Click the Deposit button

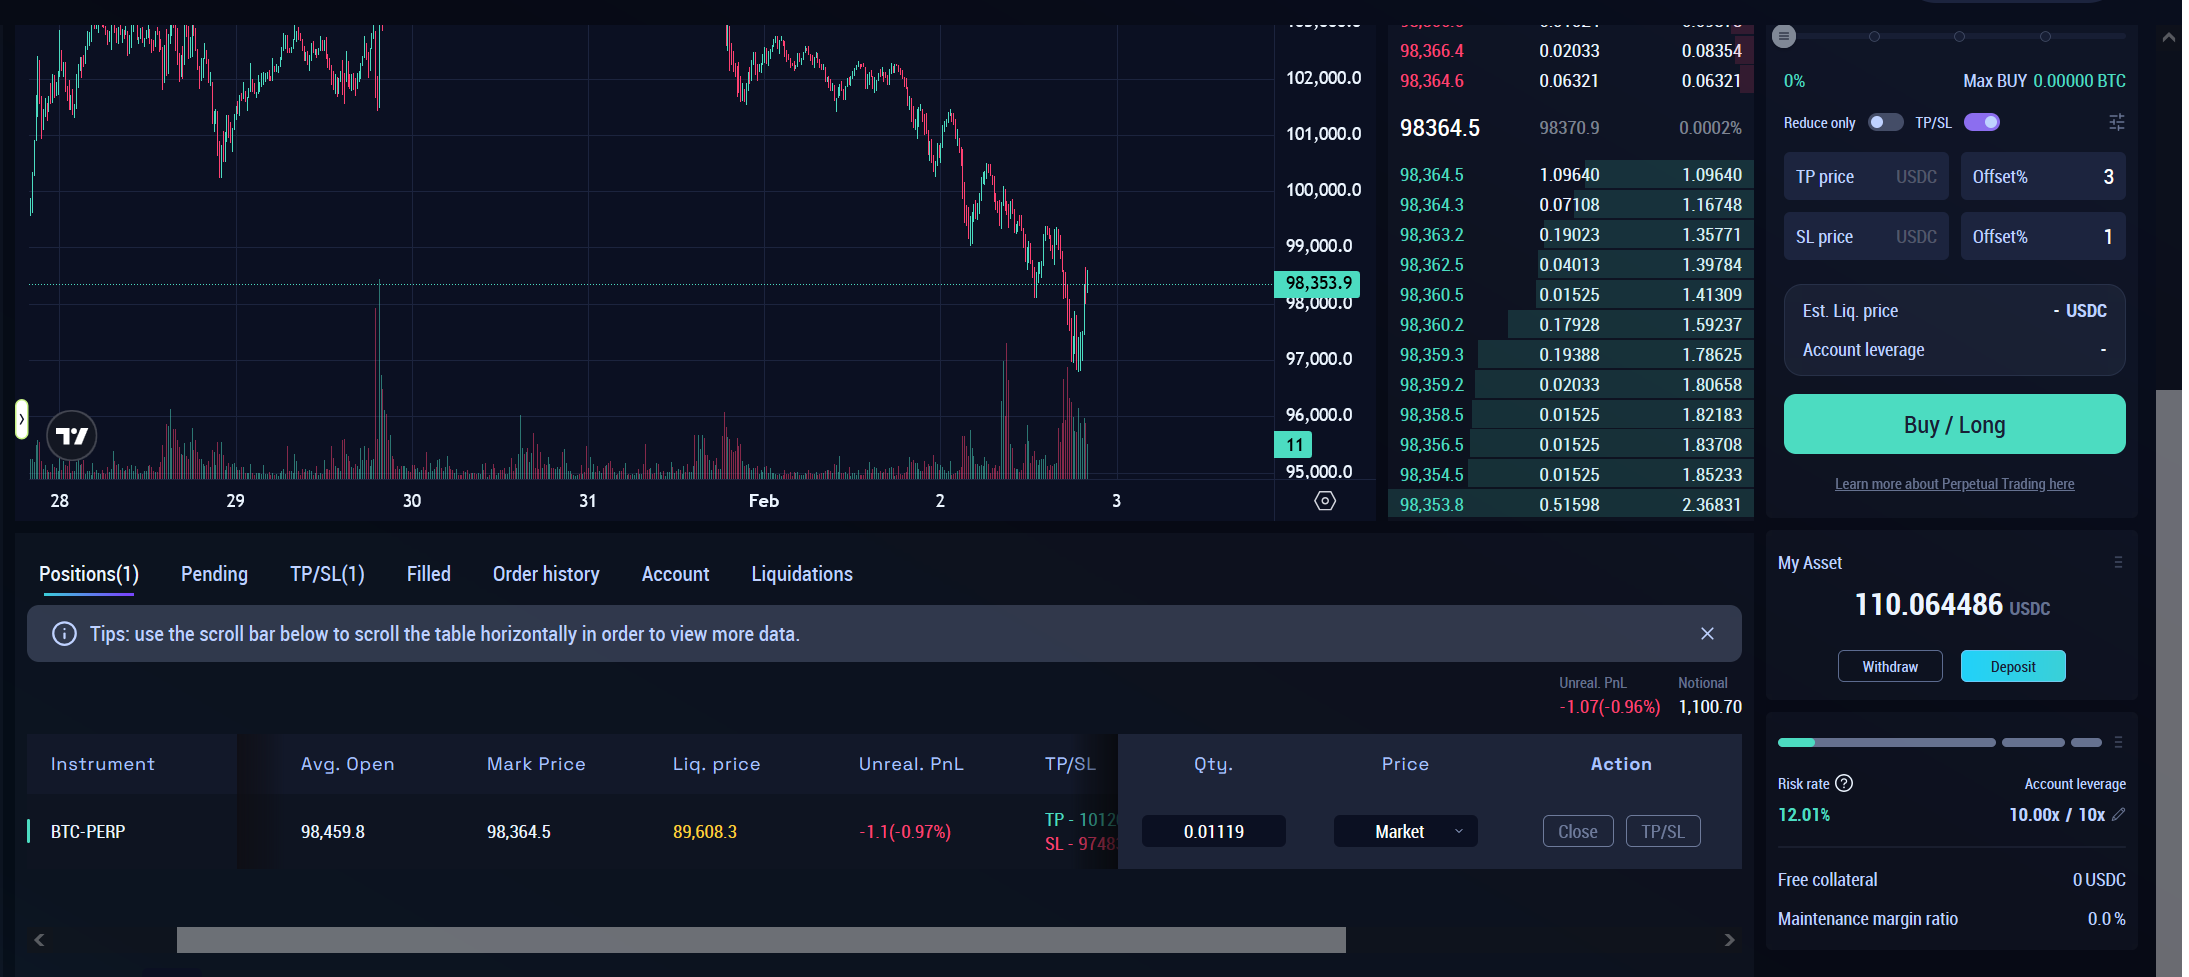tap(2012, 667)
